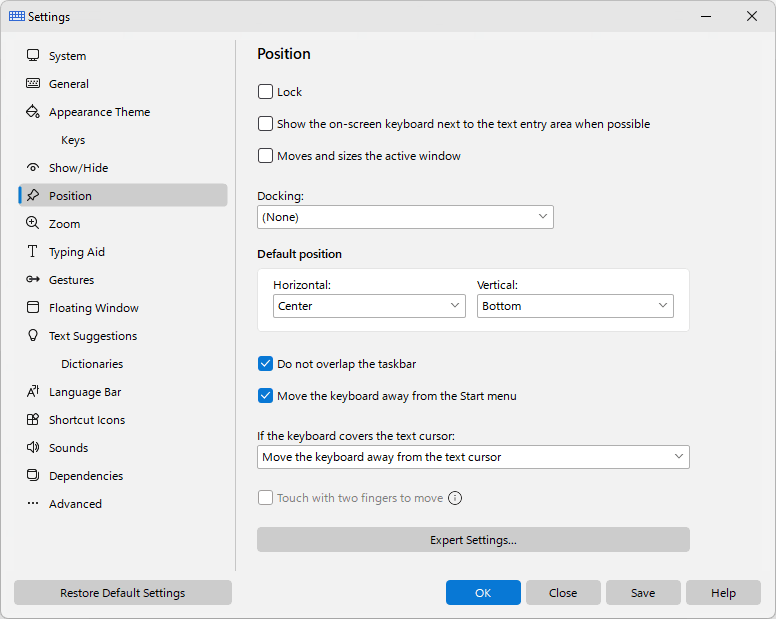776x619 pixels.
Task: Open the Keys sub-page
Action: tap(123, 140)
